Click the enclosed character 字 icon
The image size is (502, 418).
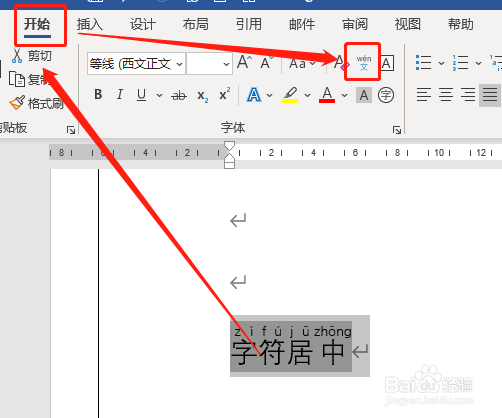[386, 95]
